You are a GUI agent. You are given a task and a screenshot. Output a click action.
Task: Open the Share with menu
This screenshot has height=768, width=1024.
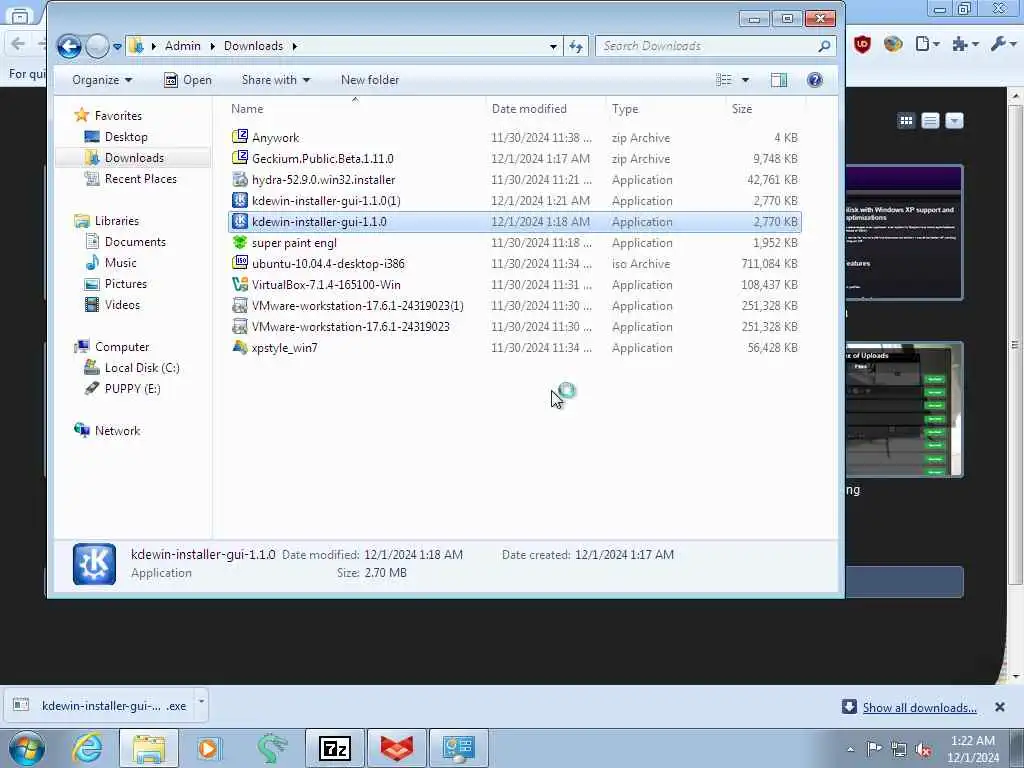click(x=276, y=80)
